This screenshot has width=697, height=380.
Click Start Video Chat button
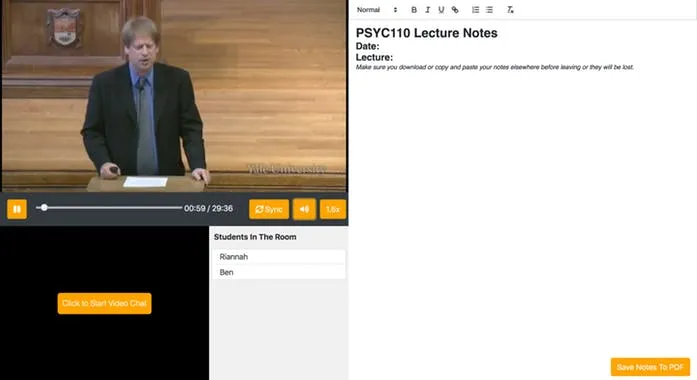[104, 304]
